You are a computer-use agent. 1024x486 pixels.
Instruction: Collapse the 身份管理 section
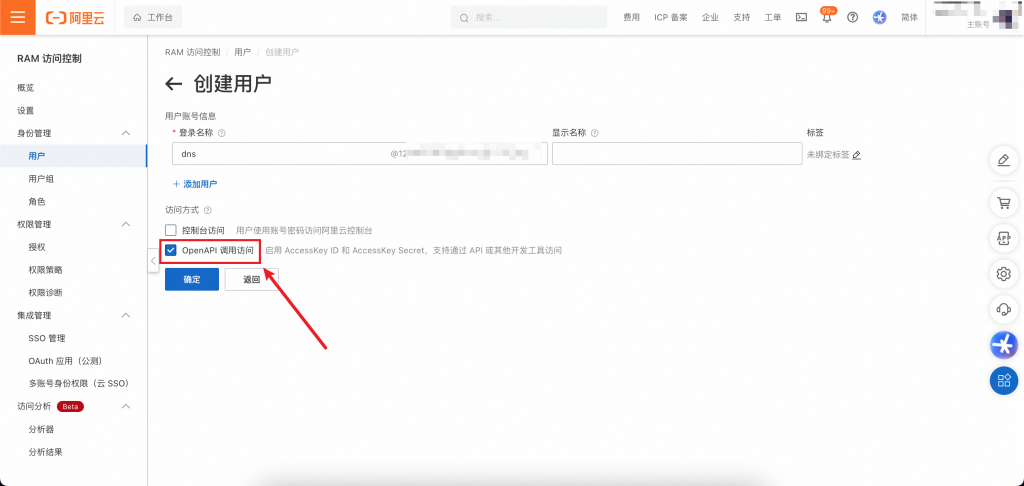point(126,133)
